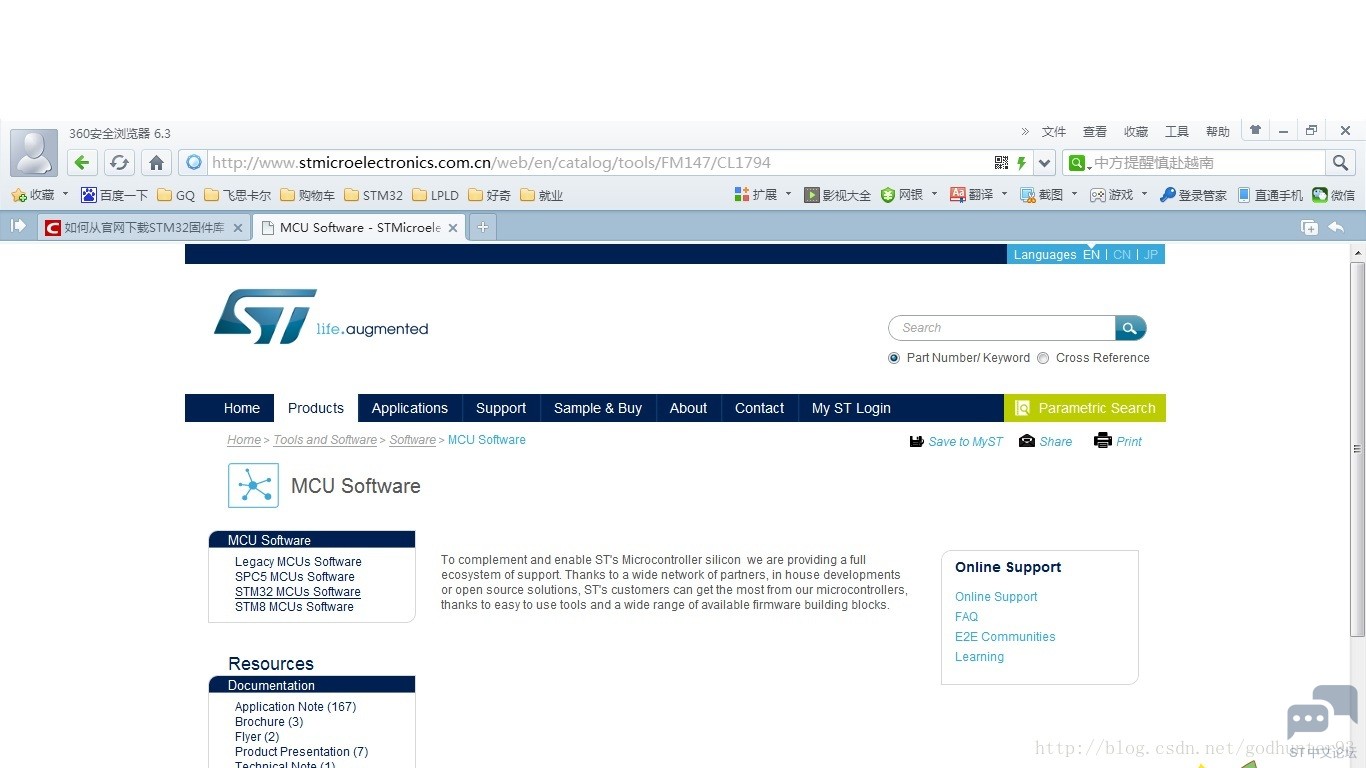
Task: Open the Support navigation item
Action: pos(501,408)
